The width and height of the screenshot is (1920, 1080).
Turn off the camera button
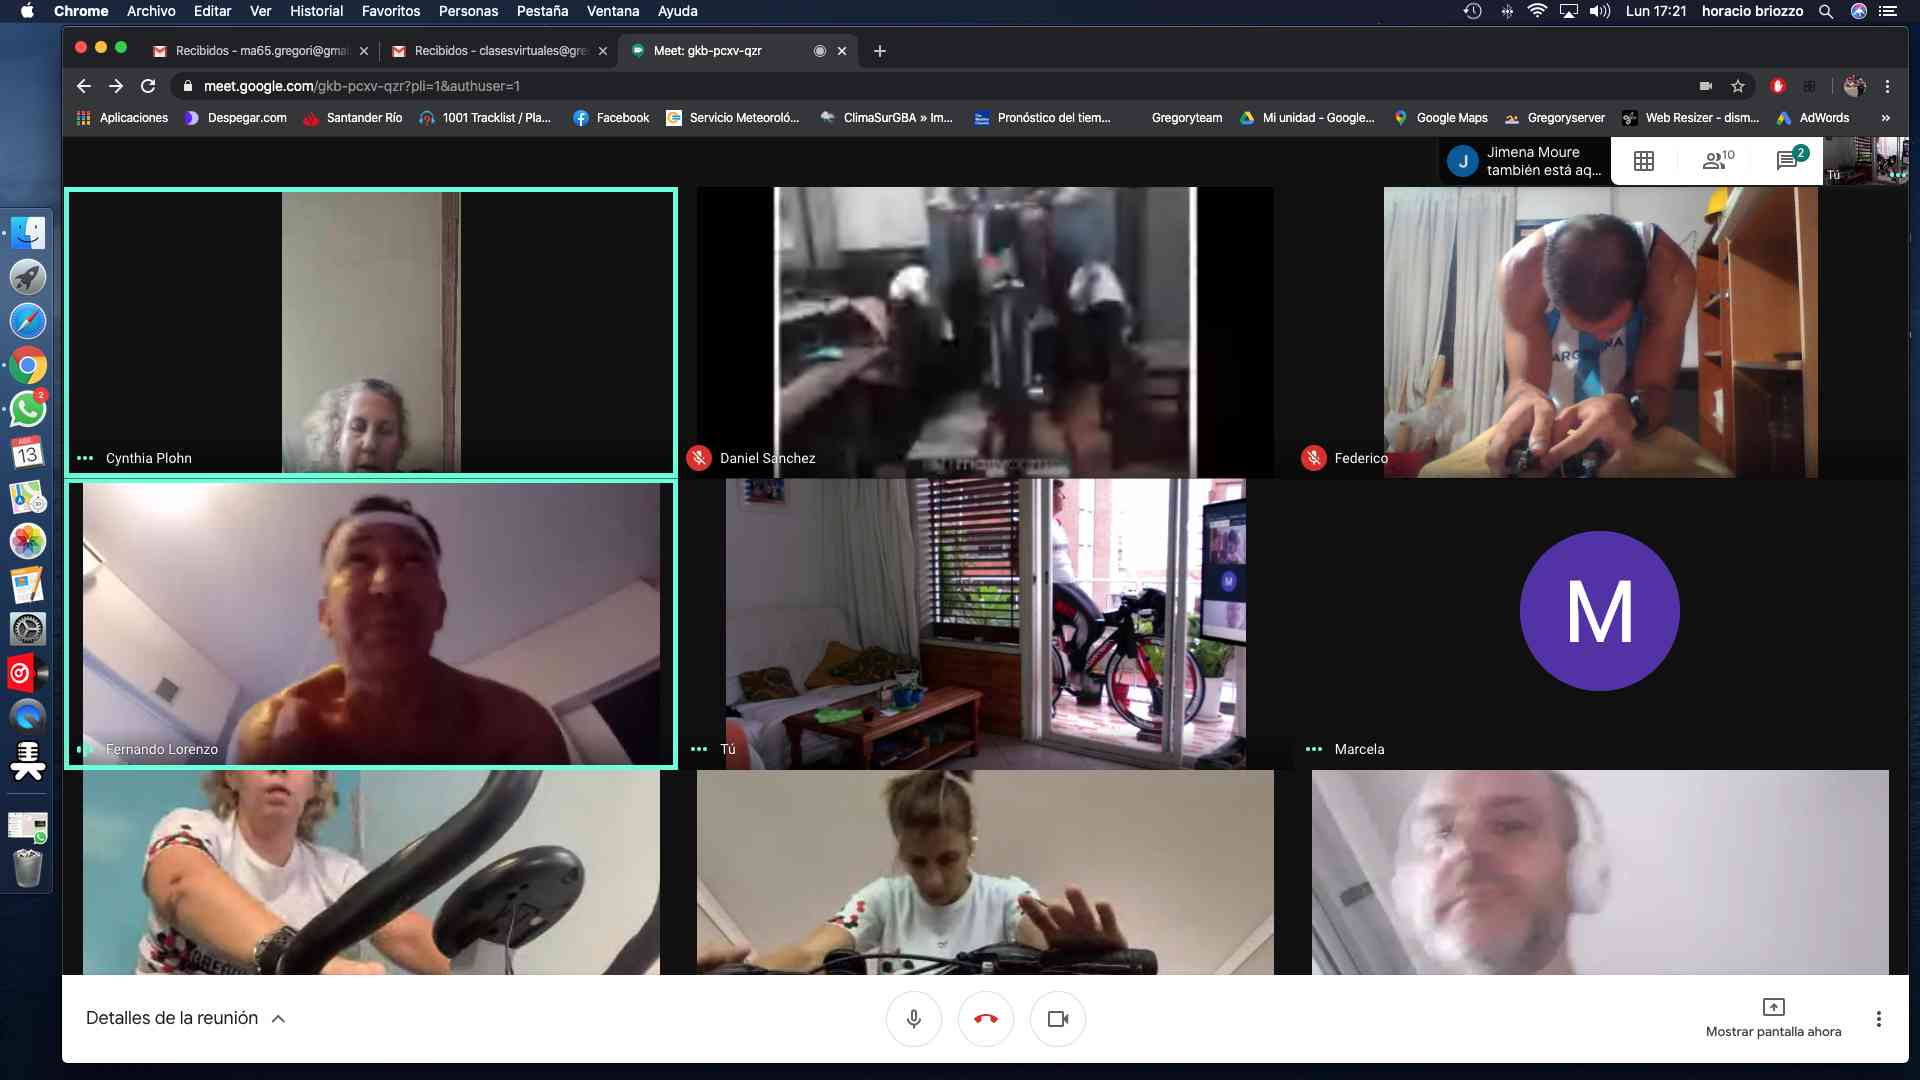click(1057, 1019)
